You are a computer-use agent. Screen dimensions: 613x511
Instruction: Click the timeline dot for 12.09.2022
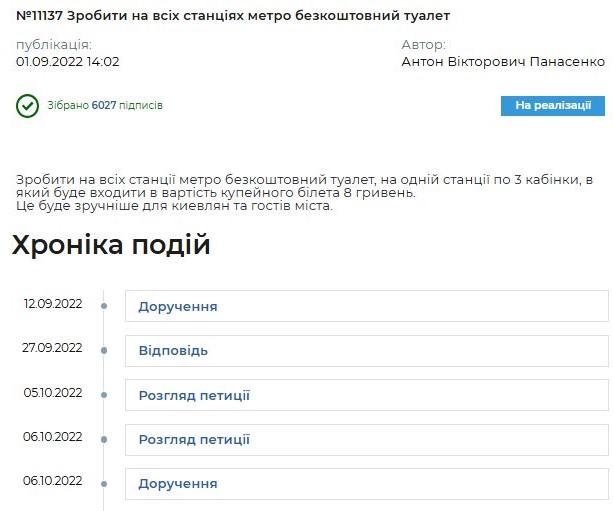point(104,306)
